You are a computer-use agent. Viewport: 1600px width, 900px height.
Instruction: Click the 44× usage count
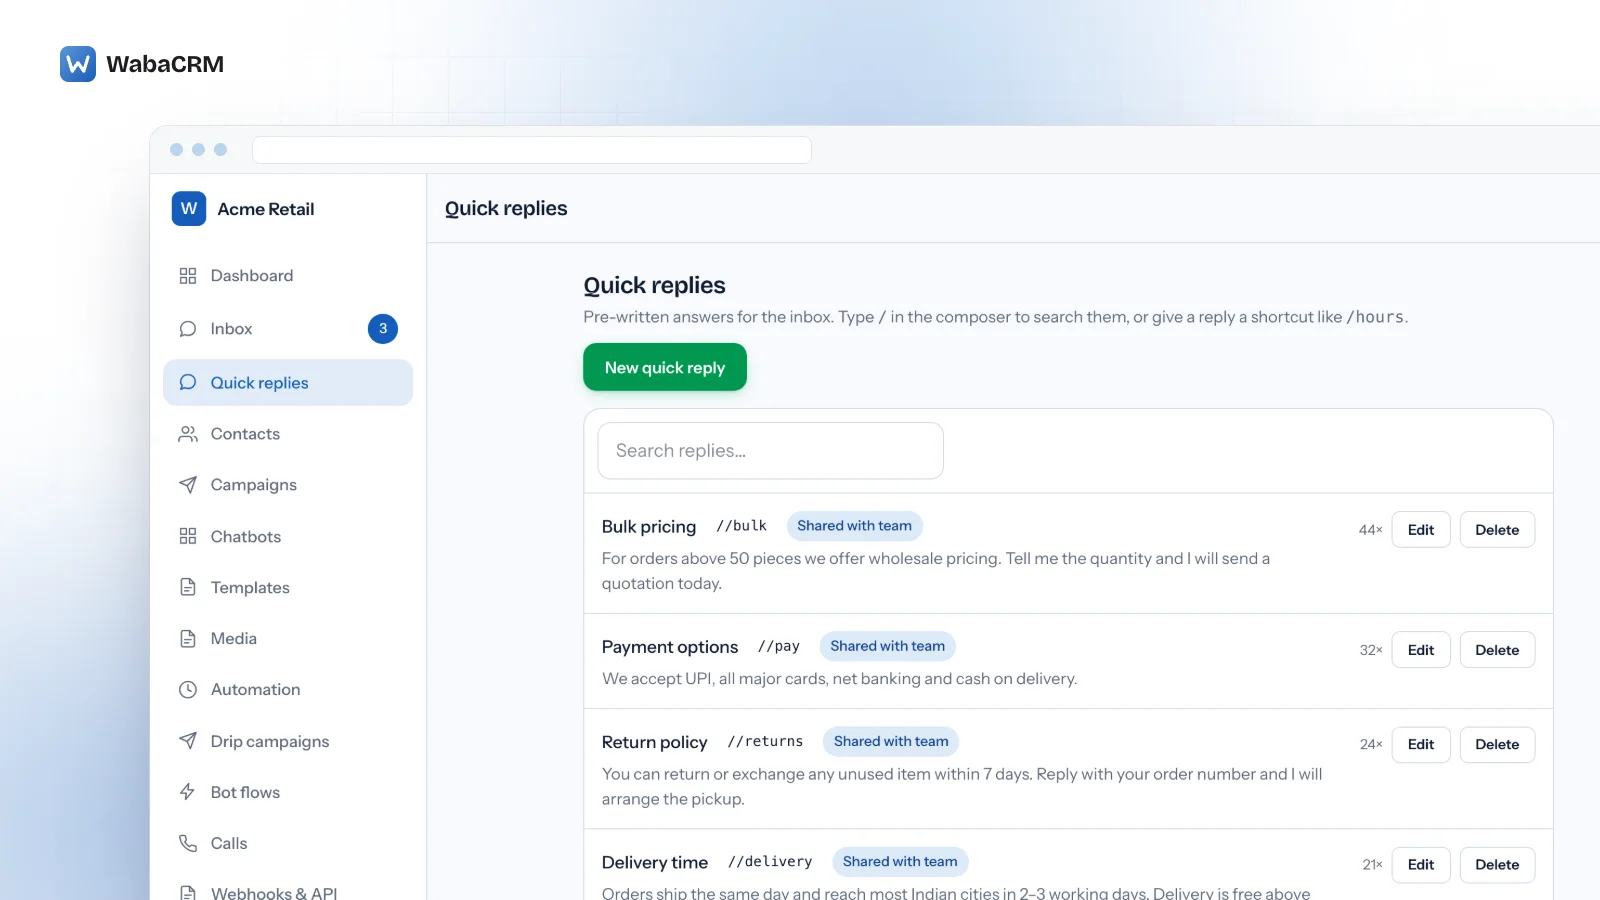click(x=1370, y=530)
